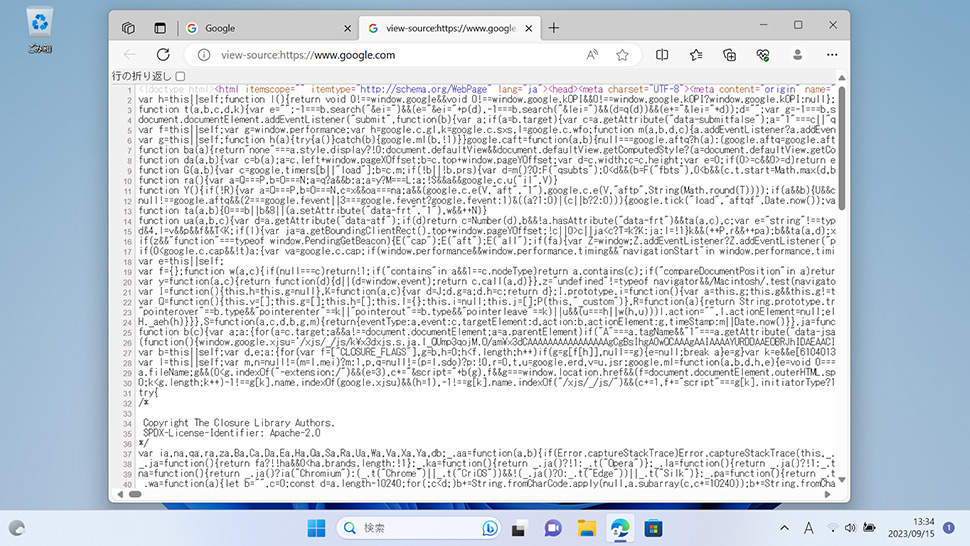Viewport: 970px width, 546px height.
Task: Open Task View on taskbar
Action: click(x=518, y=529)
